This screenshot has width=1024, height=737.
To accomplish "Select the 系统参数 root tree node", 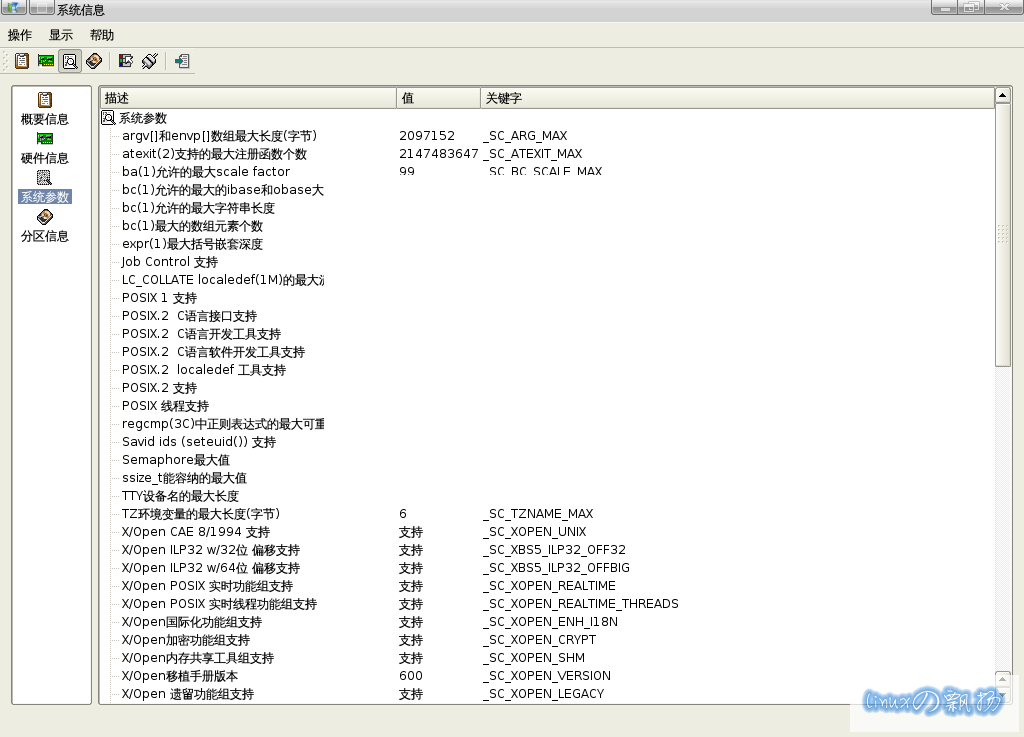I will [x=143, y=118].
